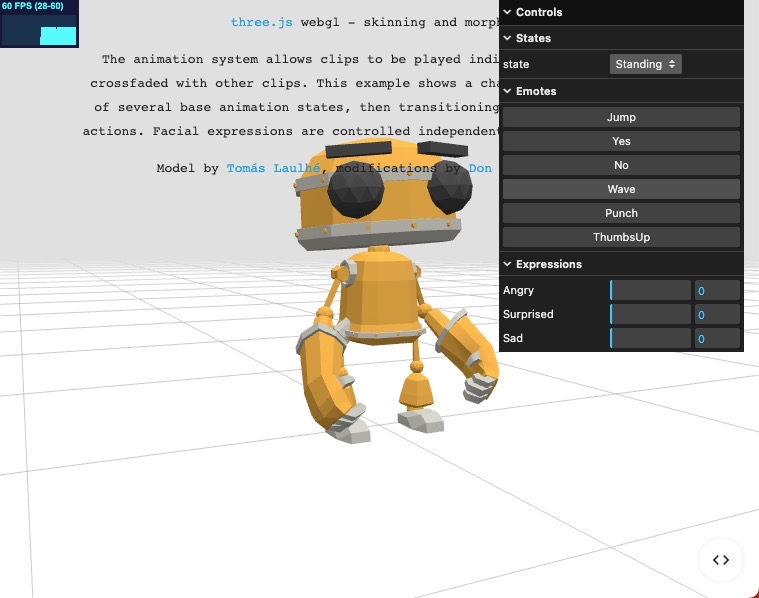Focus the Angry value input field
The height and width of the screenshot is (598, 759).
pyautogui.click(x=717, y=290)
